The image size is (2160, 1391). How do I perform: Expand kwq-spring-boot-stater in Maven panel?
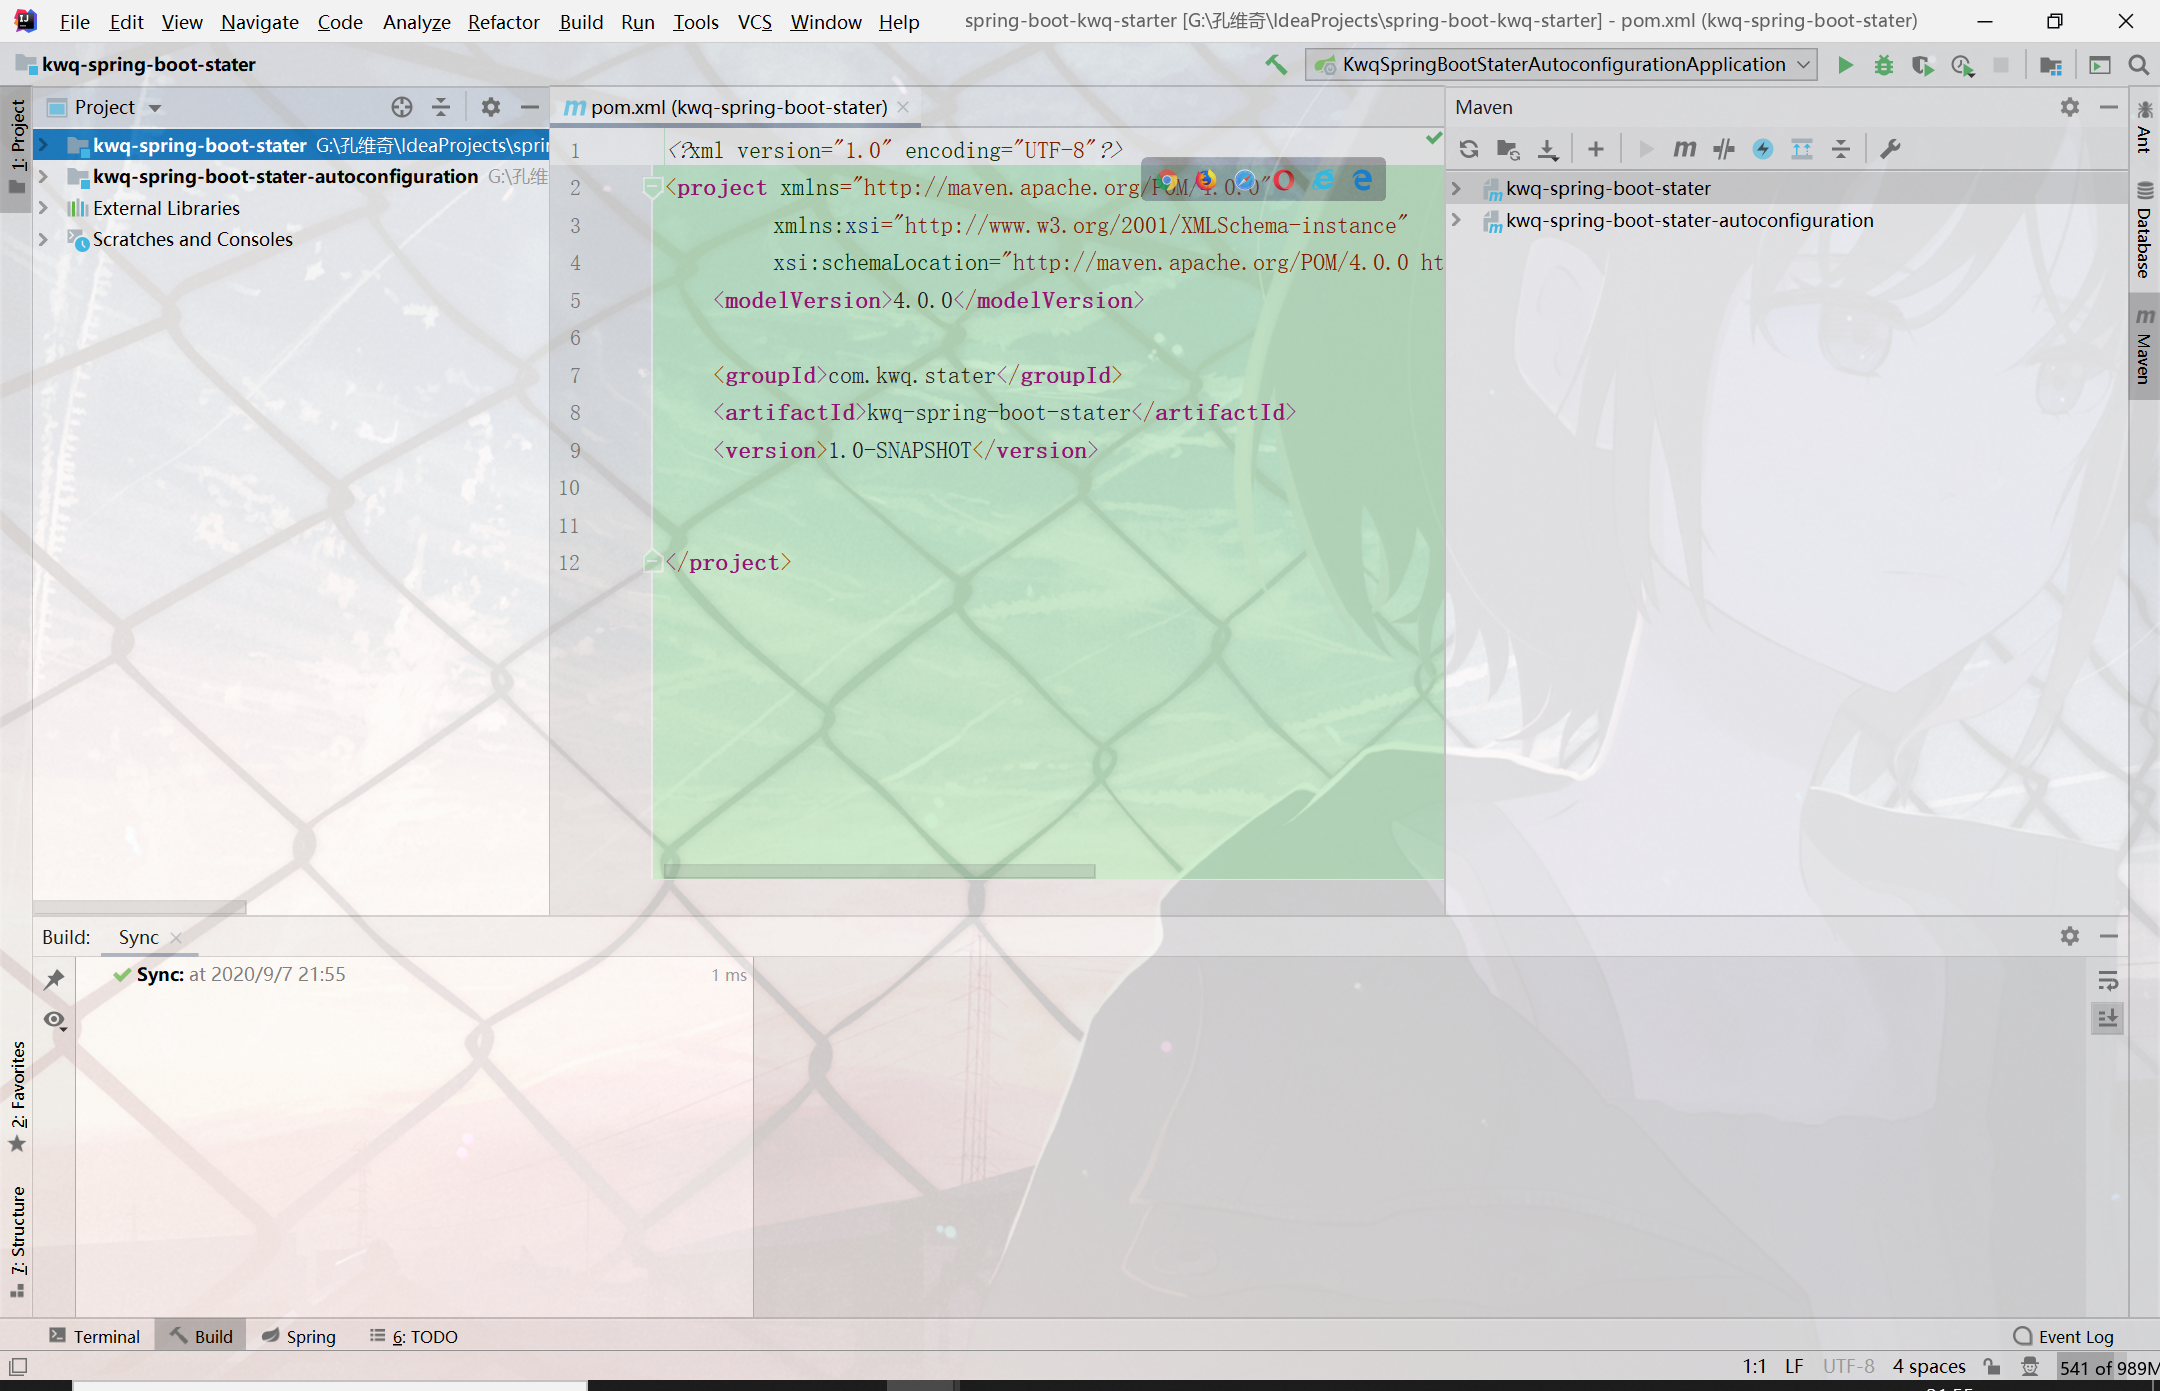(x=1457, y=188)
